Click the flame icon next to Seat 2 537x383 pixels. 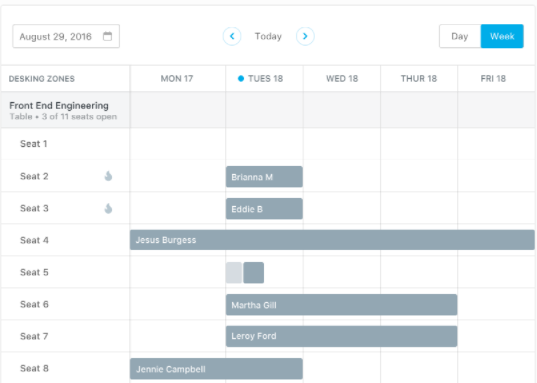point(108,176)
